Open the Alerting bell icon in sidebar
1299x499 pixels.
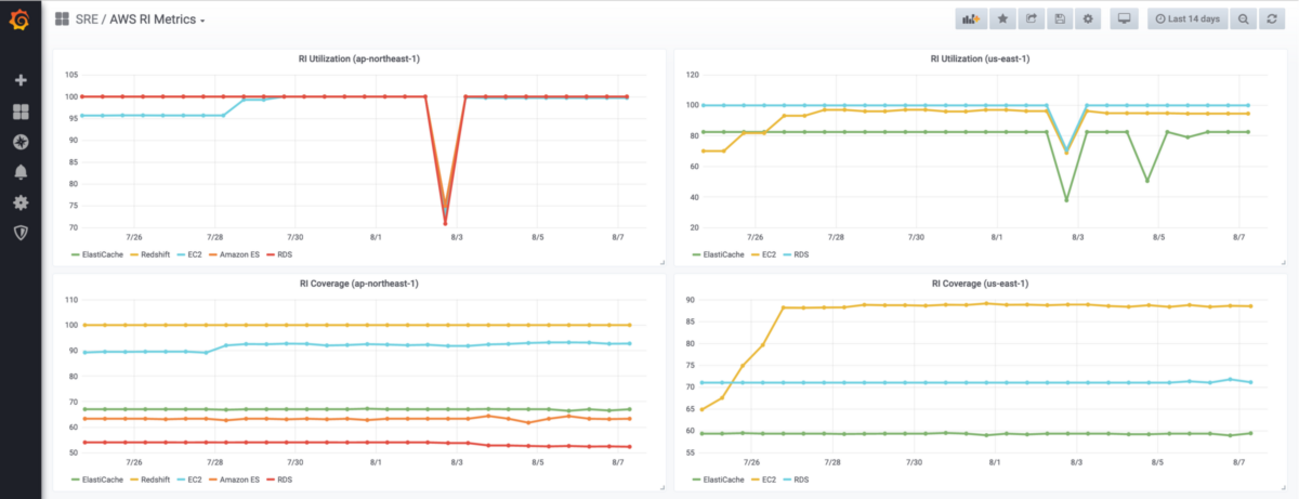point(20,172)
